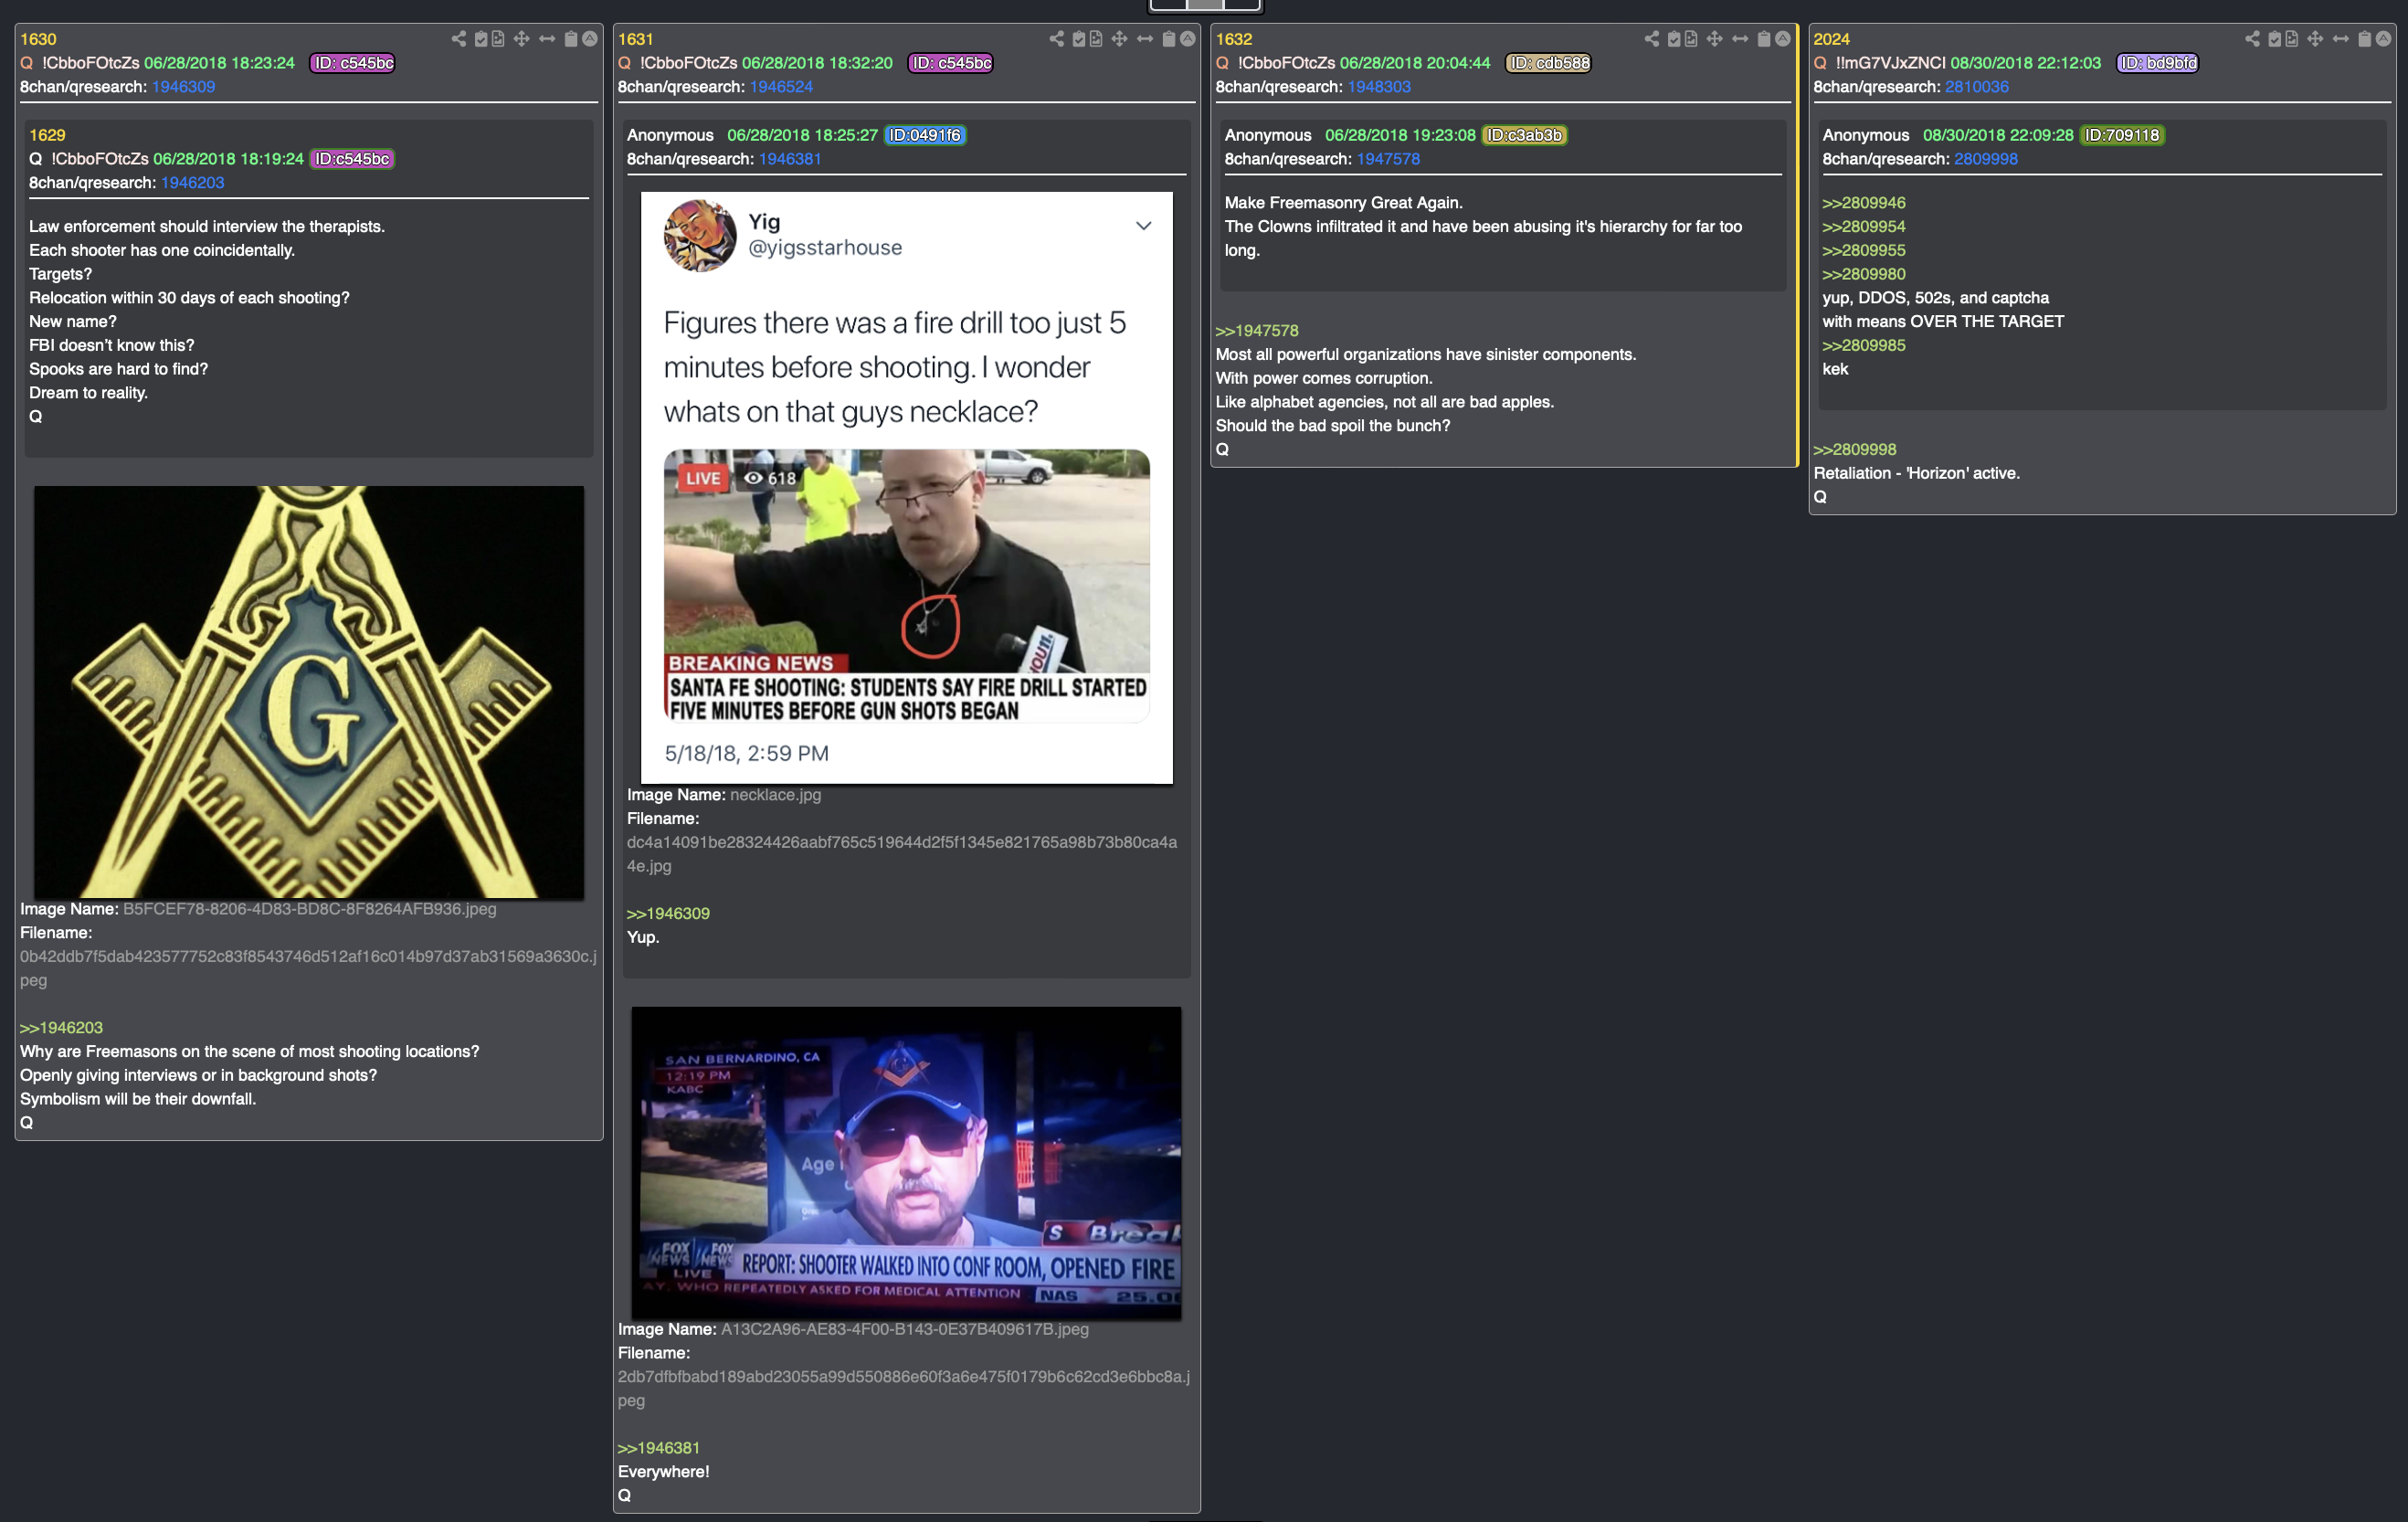
Task: Click the image-file icon on post 1631
Action: click(x=1096, y=39)
